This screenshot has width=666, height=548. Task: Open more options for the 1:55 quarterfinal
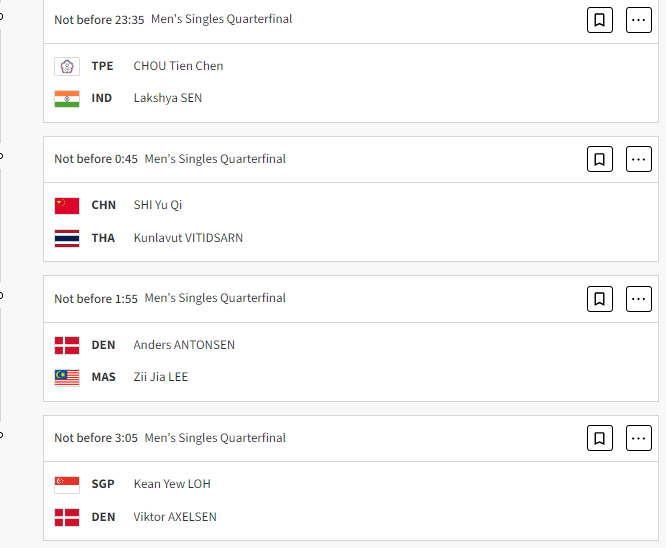tap(638, 299)
